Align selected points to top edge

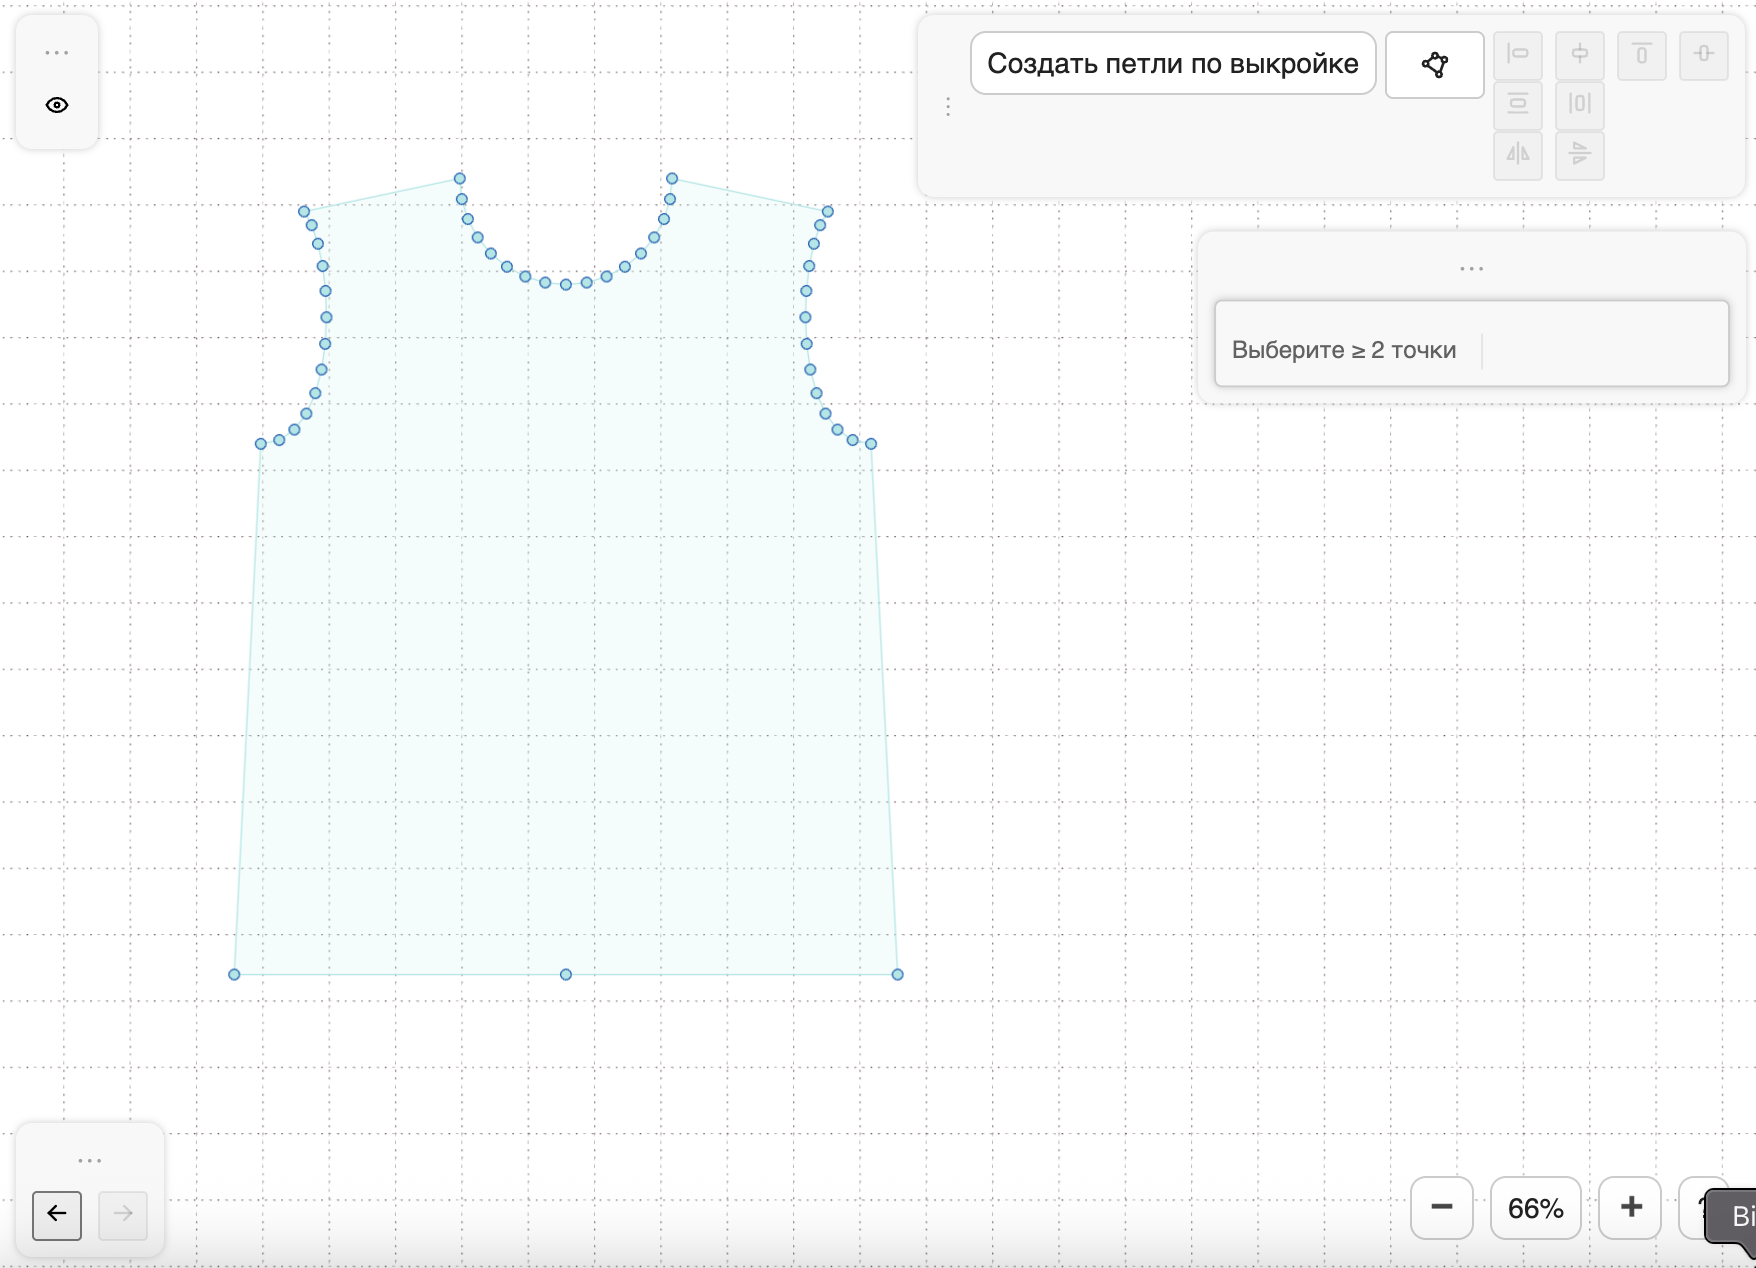[x=1641, y=55]
